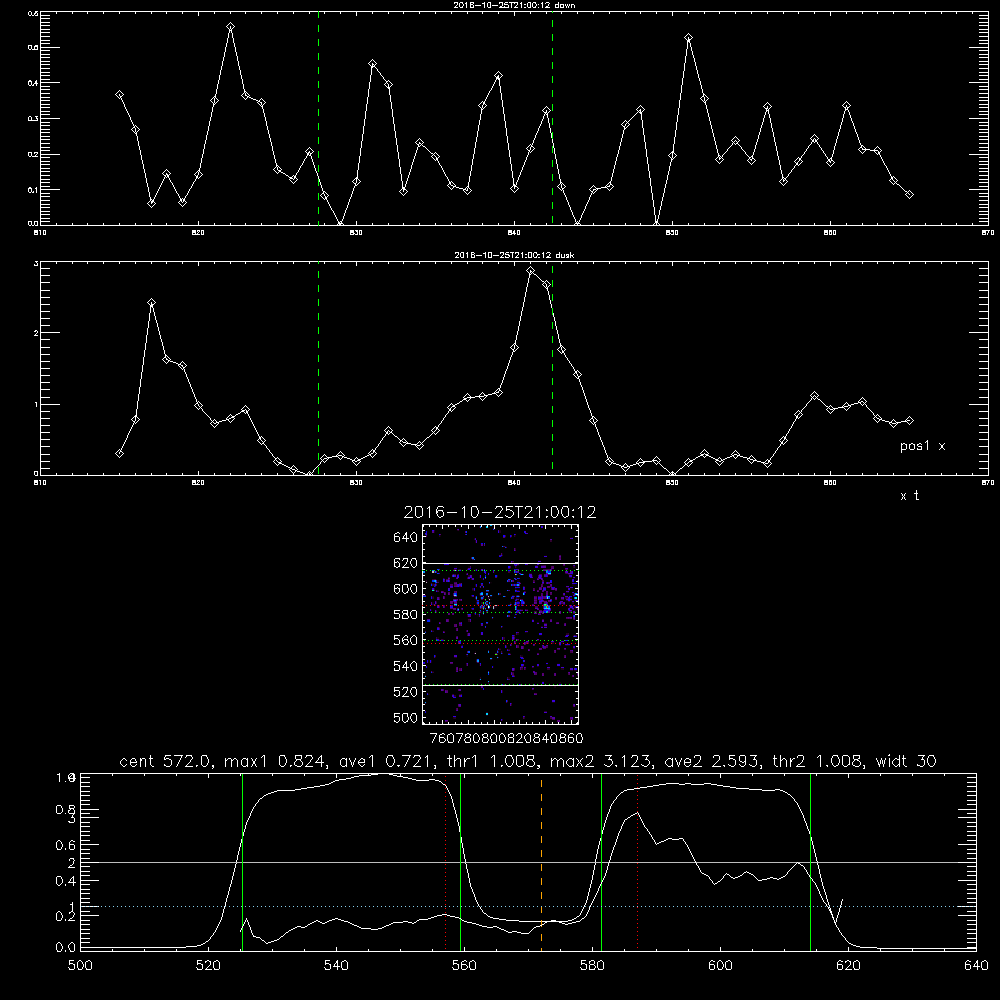Click the last diamond point of the dawn plot

point(909,195)
